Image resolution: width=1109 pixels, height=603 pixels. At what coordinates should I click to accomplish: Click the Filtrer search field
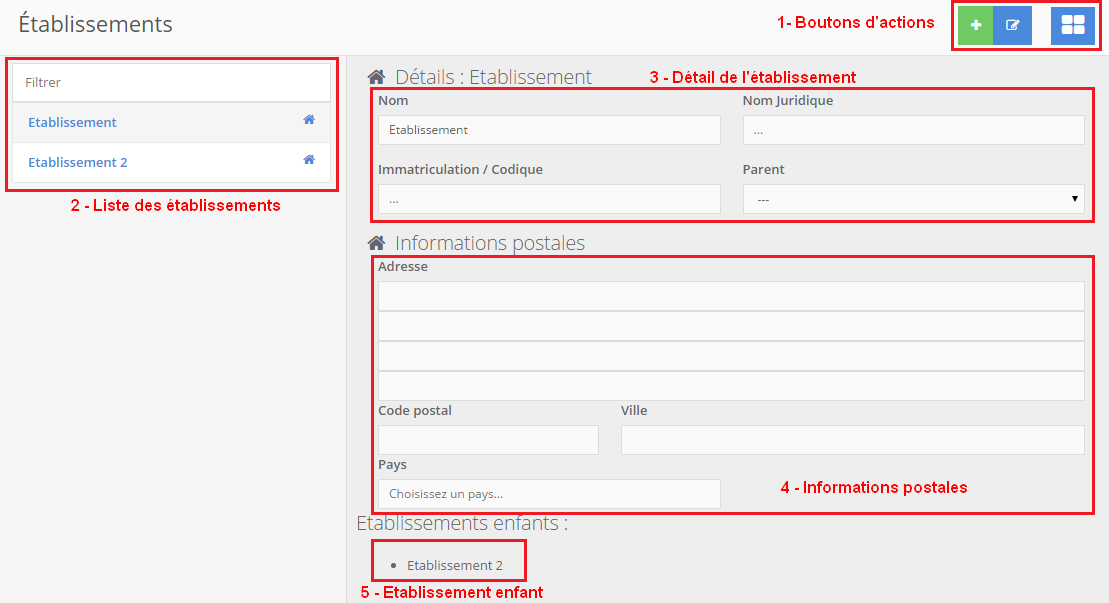pyautogui.click(x=171, y=83)
